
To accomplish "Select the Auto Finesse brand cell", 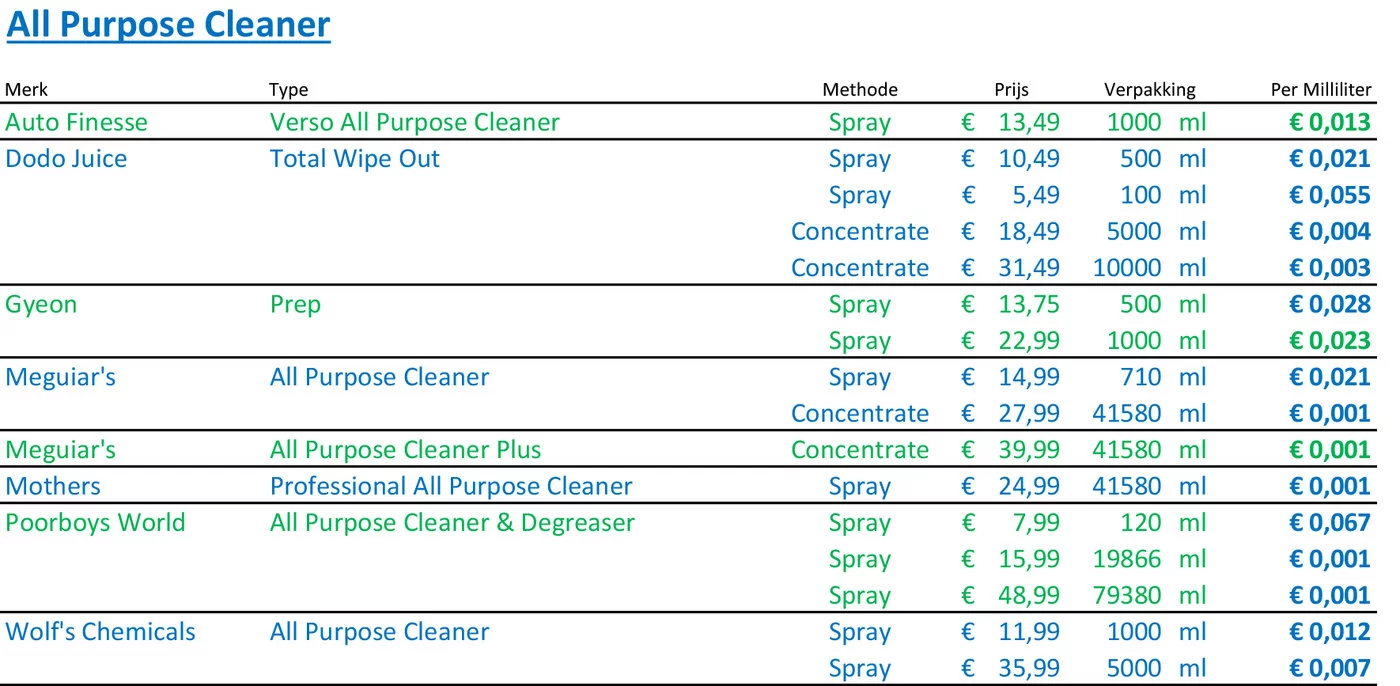I will [x=76, y=122].
